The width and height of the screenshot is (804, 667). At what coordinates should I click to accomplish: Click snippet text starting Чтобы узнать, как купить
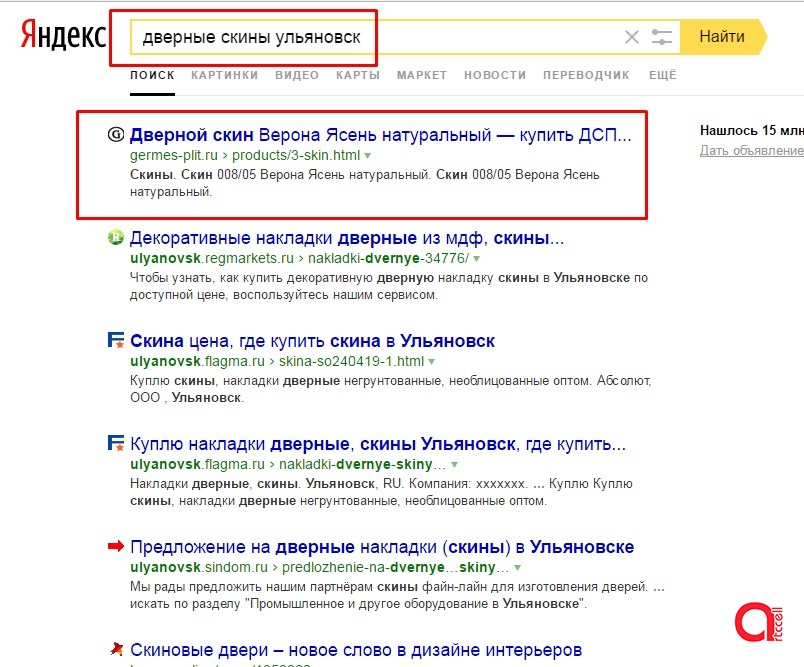389,286
